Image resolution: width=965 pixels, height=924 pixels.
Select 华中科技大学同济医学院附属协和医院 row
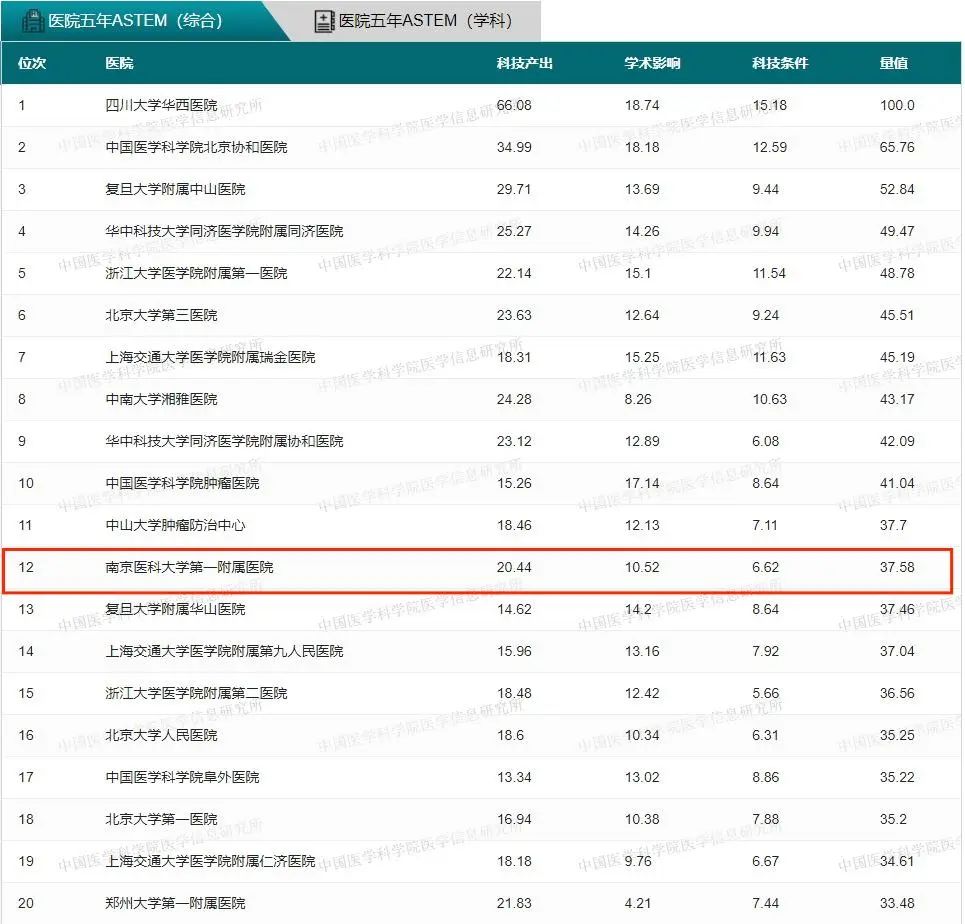(x=481, y=441)
